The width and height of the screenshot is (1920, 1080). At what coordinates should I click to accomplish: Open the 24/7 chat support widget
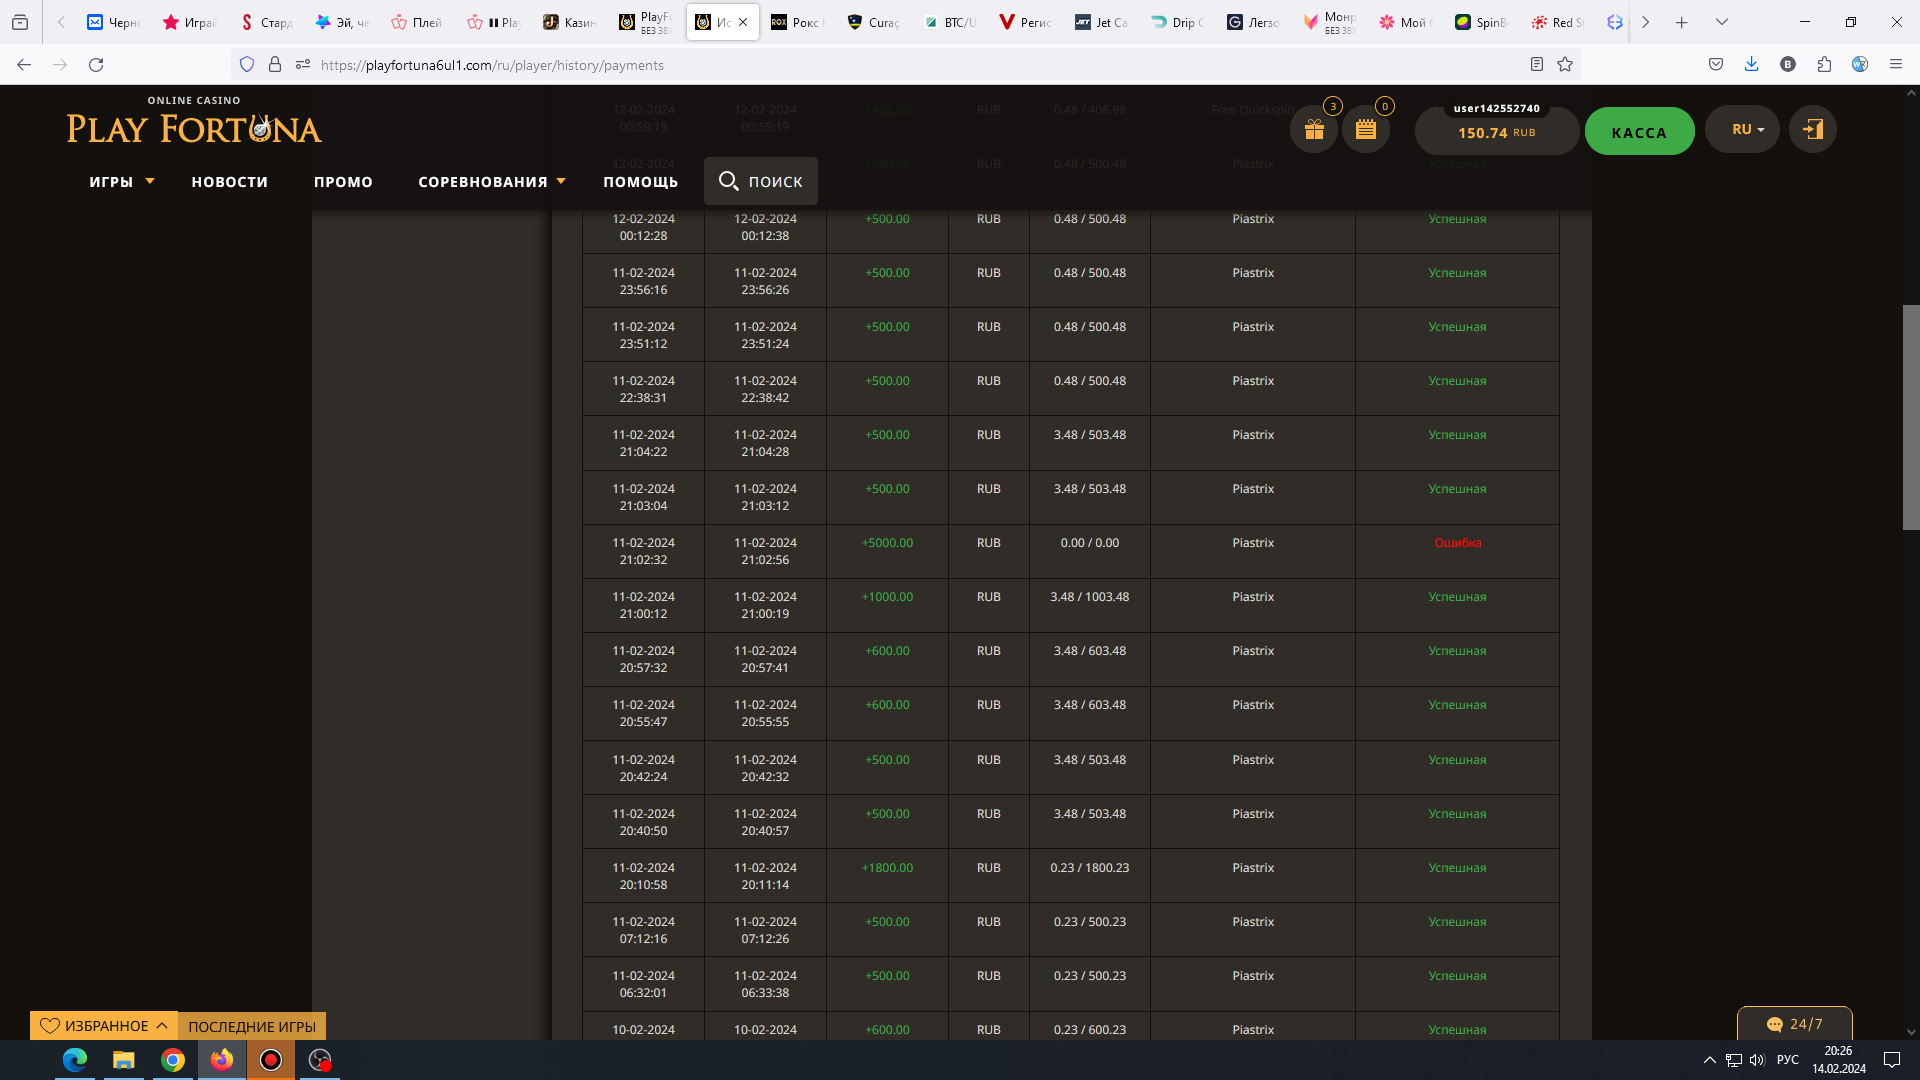(x=1795, y=1024)
